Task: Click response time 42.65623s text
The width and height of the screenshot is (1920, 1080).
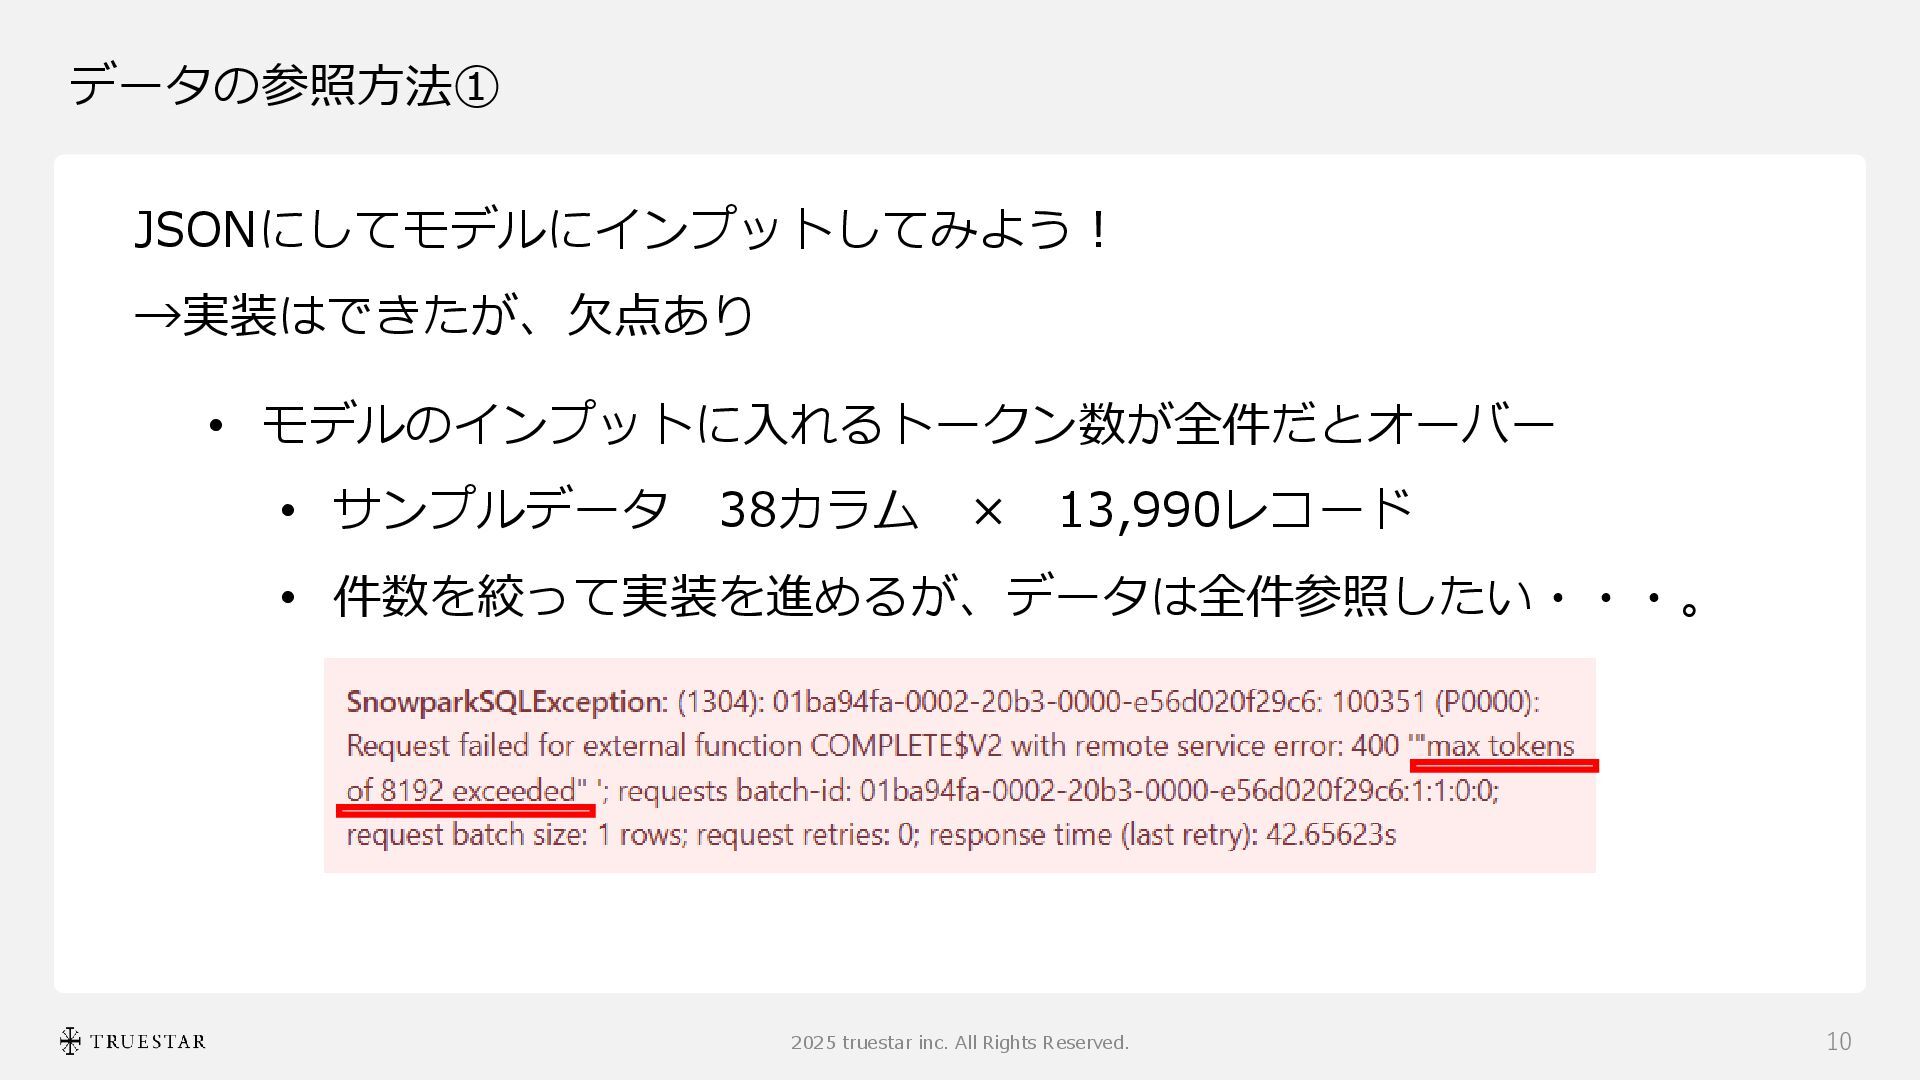Action: pos(1162,835)
